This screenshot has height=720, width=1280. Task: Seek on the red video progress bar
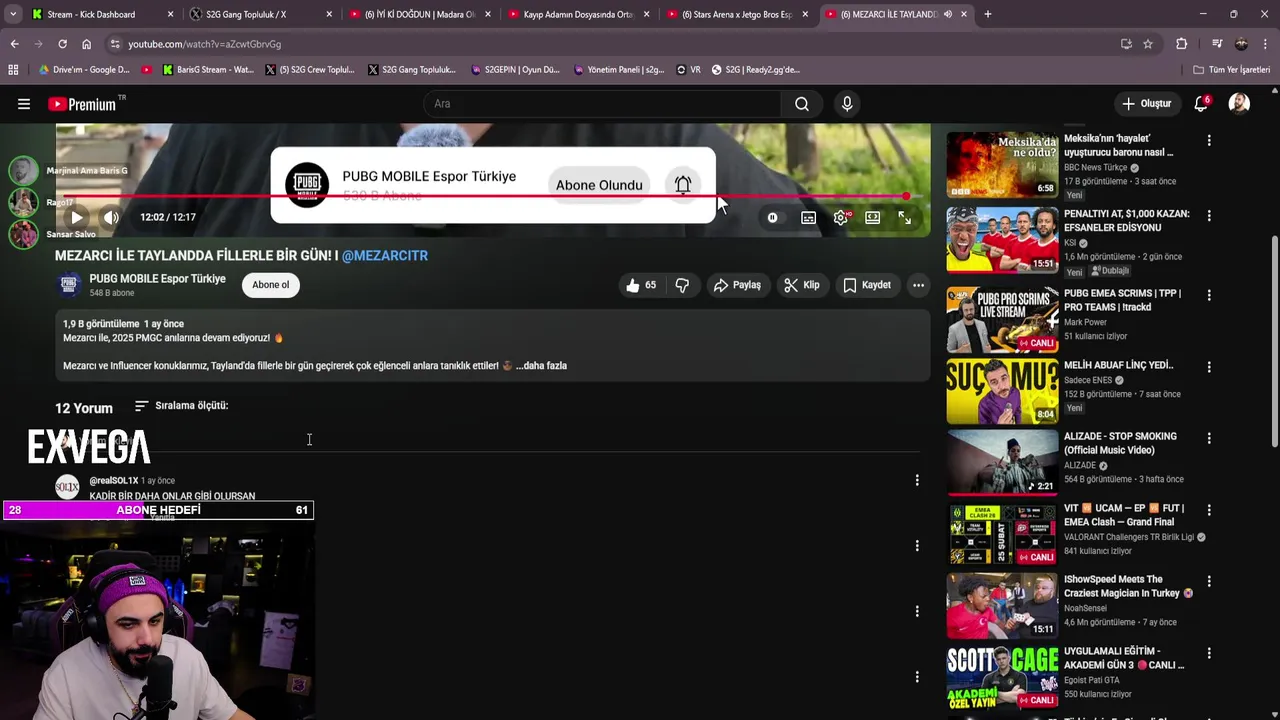pos(487,196)
